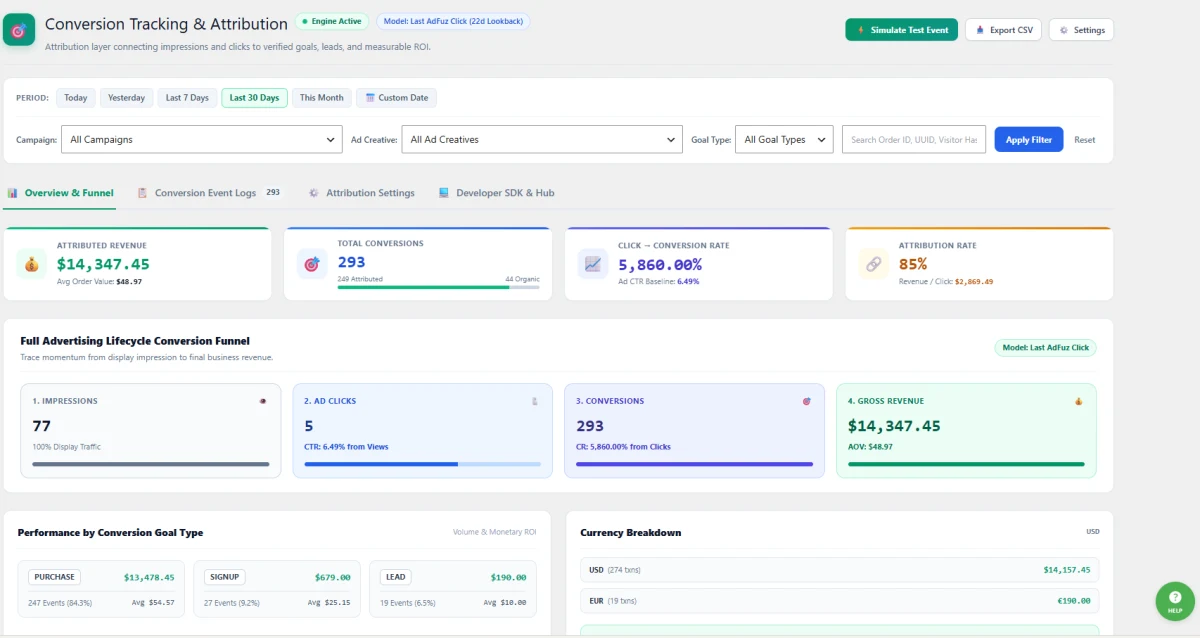Click the clipboard icon for Conversion Event Logs

click(x=143, y=193)
